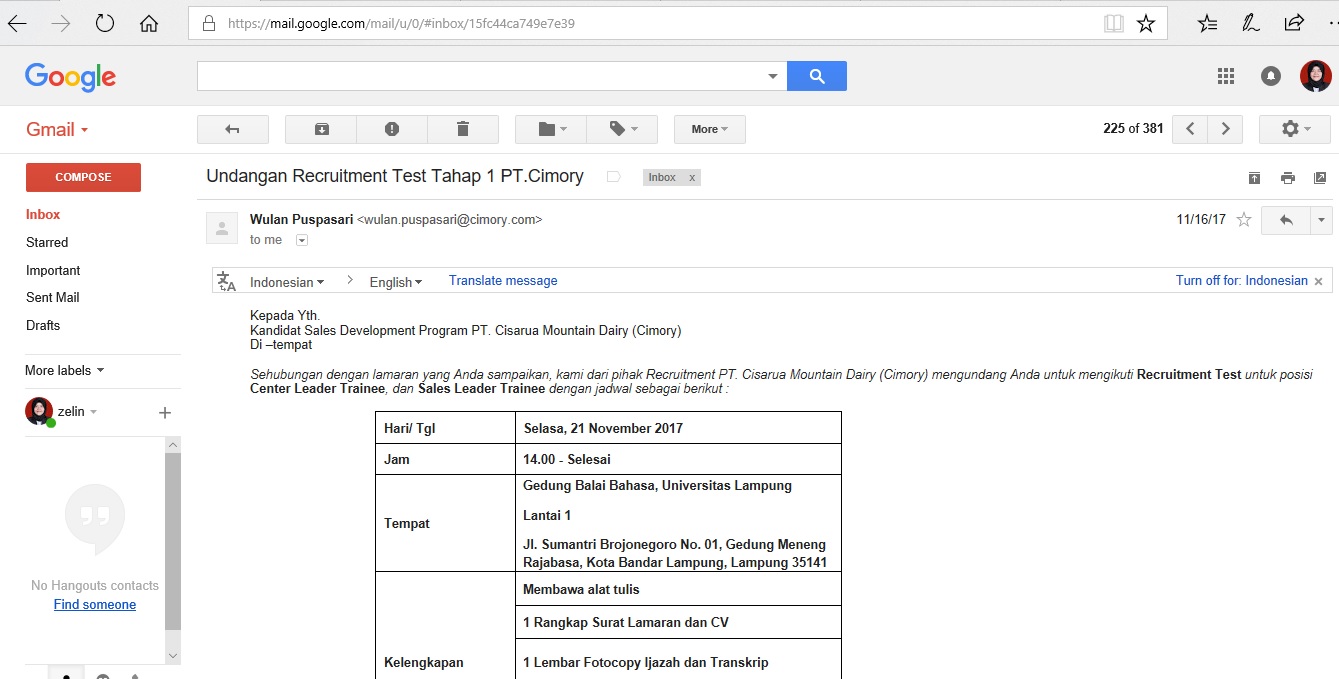Viewport: 1339px width, 679px height.
Task: Open more reply options arrow
Action: pos(1321,220)
